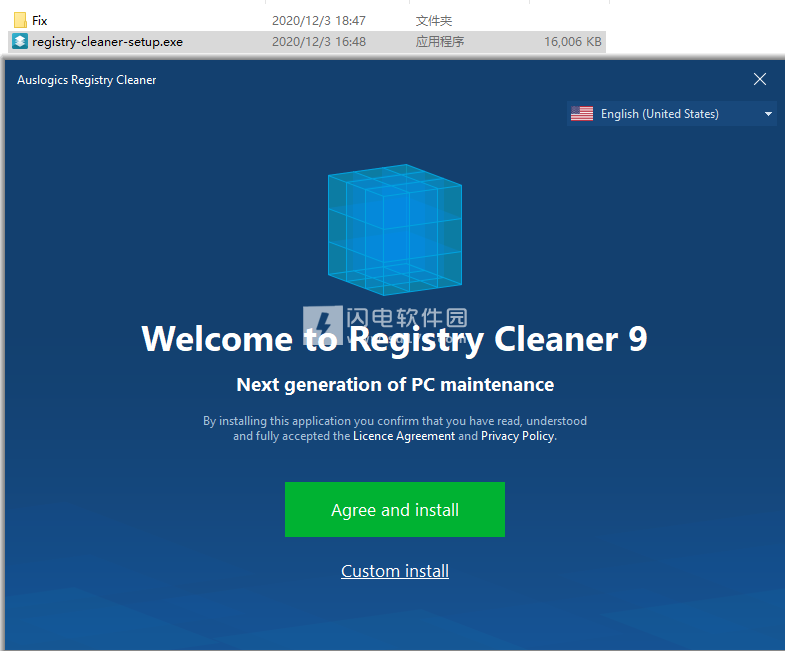
Task: Click the Fix folder name
Action: [x=40, y=21]
